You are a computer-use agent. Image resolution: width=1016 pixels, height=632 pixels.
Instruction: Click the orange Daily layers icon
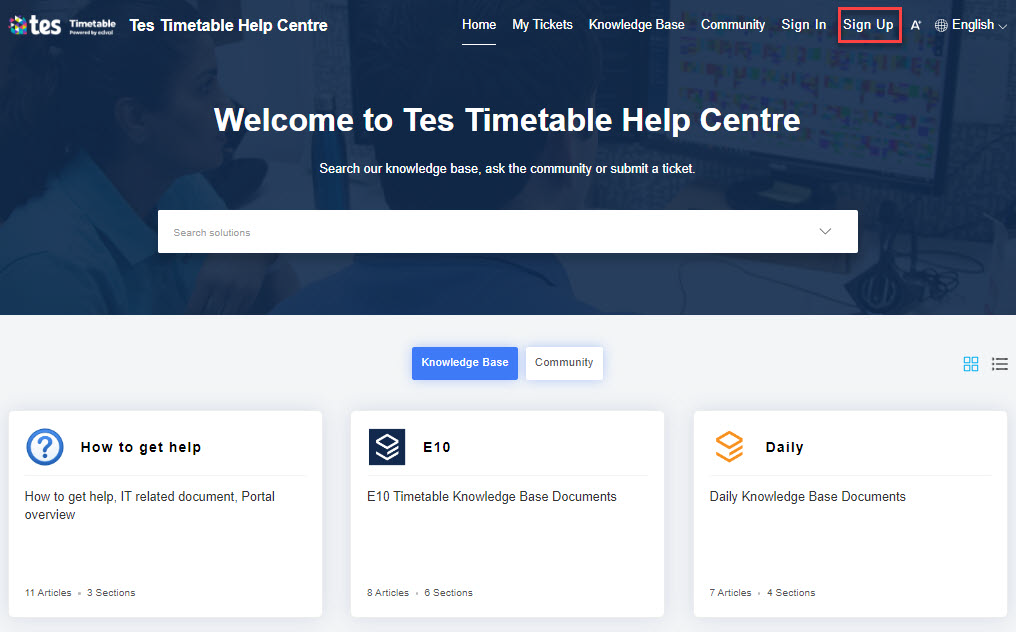click(x=729, y=447)
